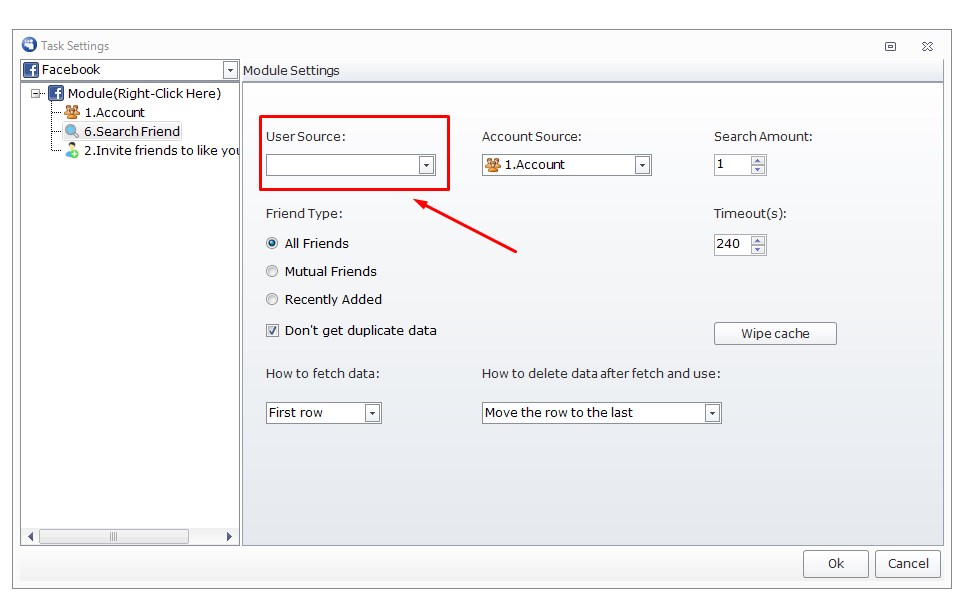Expand the How to fetch data dropdown
The width and height of the screenshot is (970, 606).
[x=372, y=413]
